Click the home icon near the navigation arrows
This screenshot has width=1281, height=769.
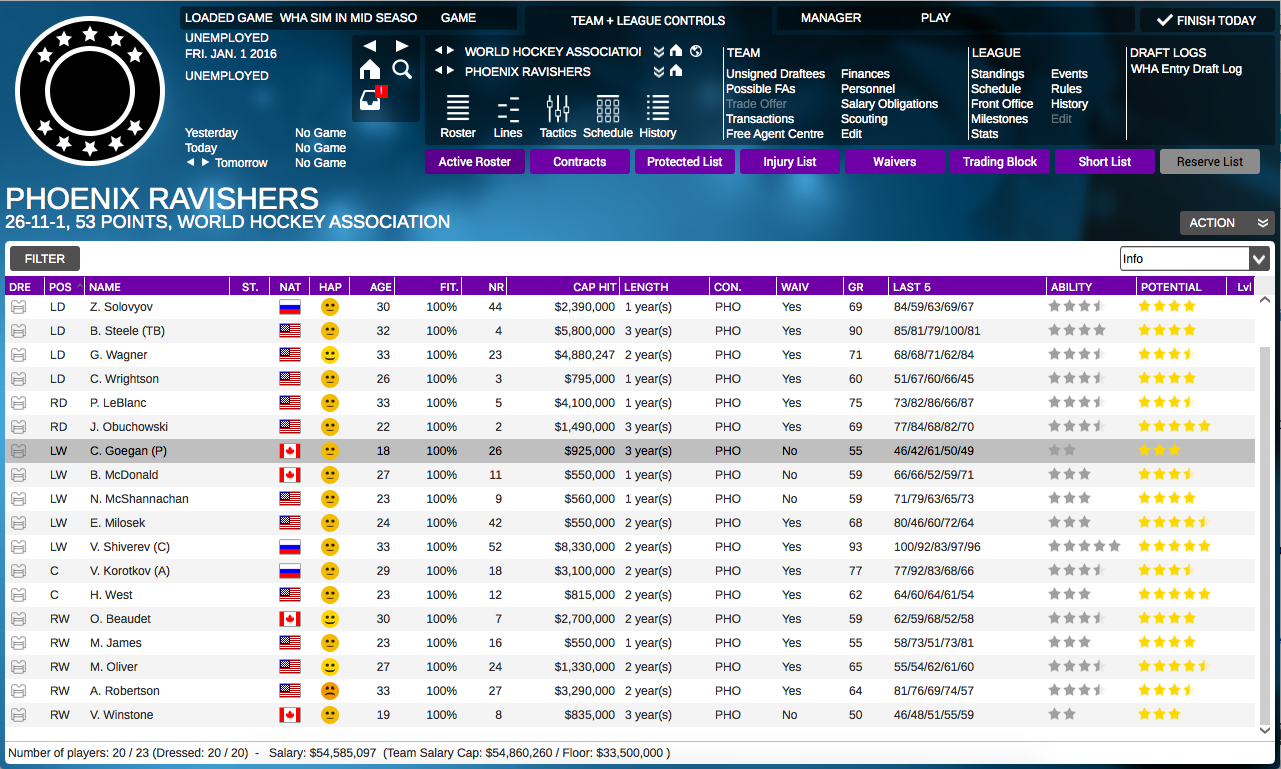[370, 71]
